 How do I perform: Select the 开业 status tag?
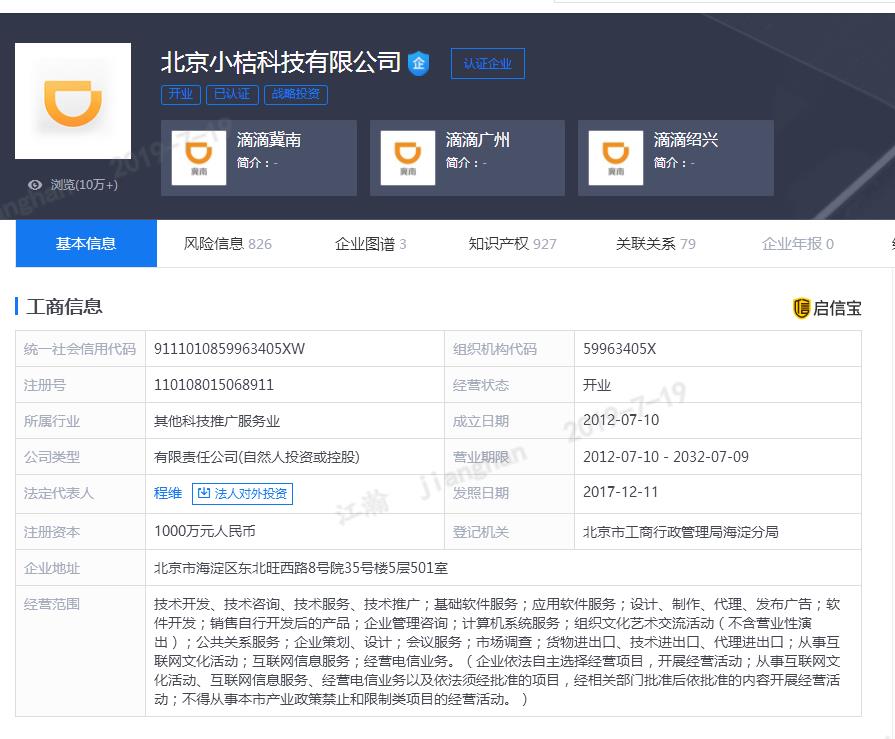(x=180, y=94)
